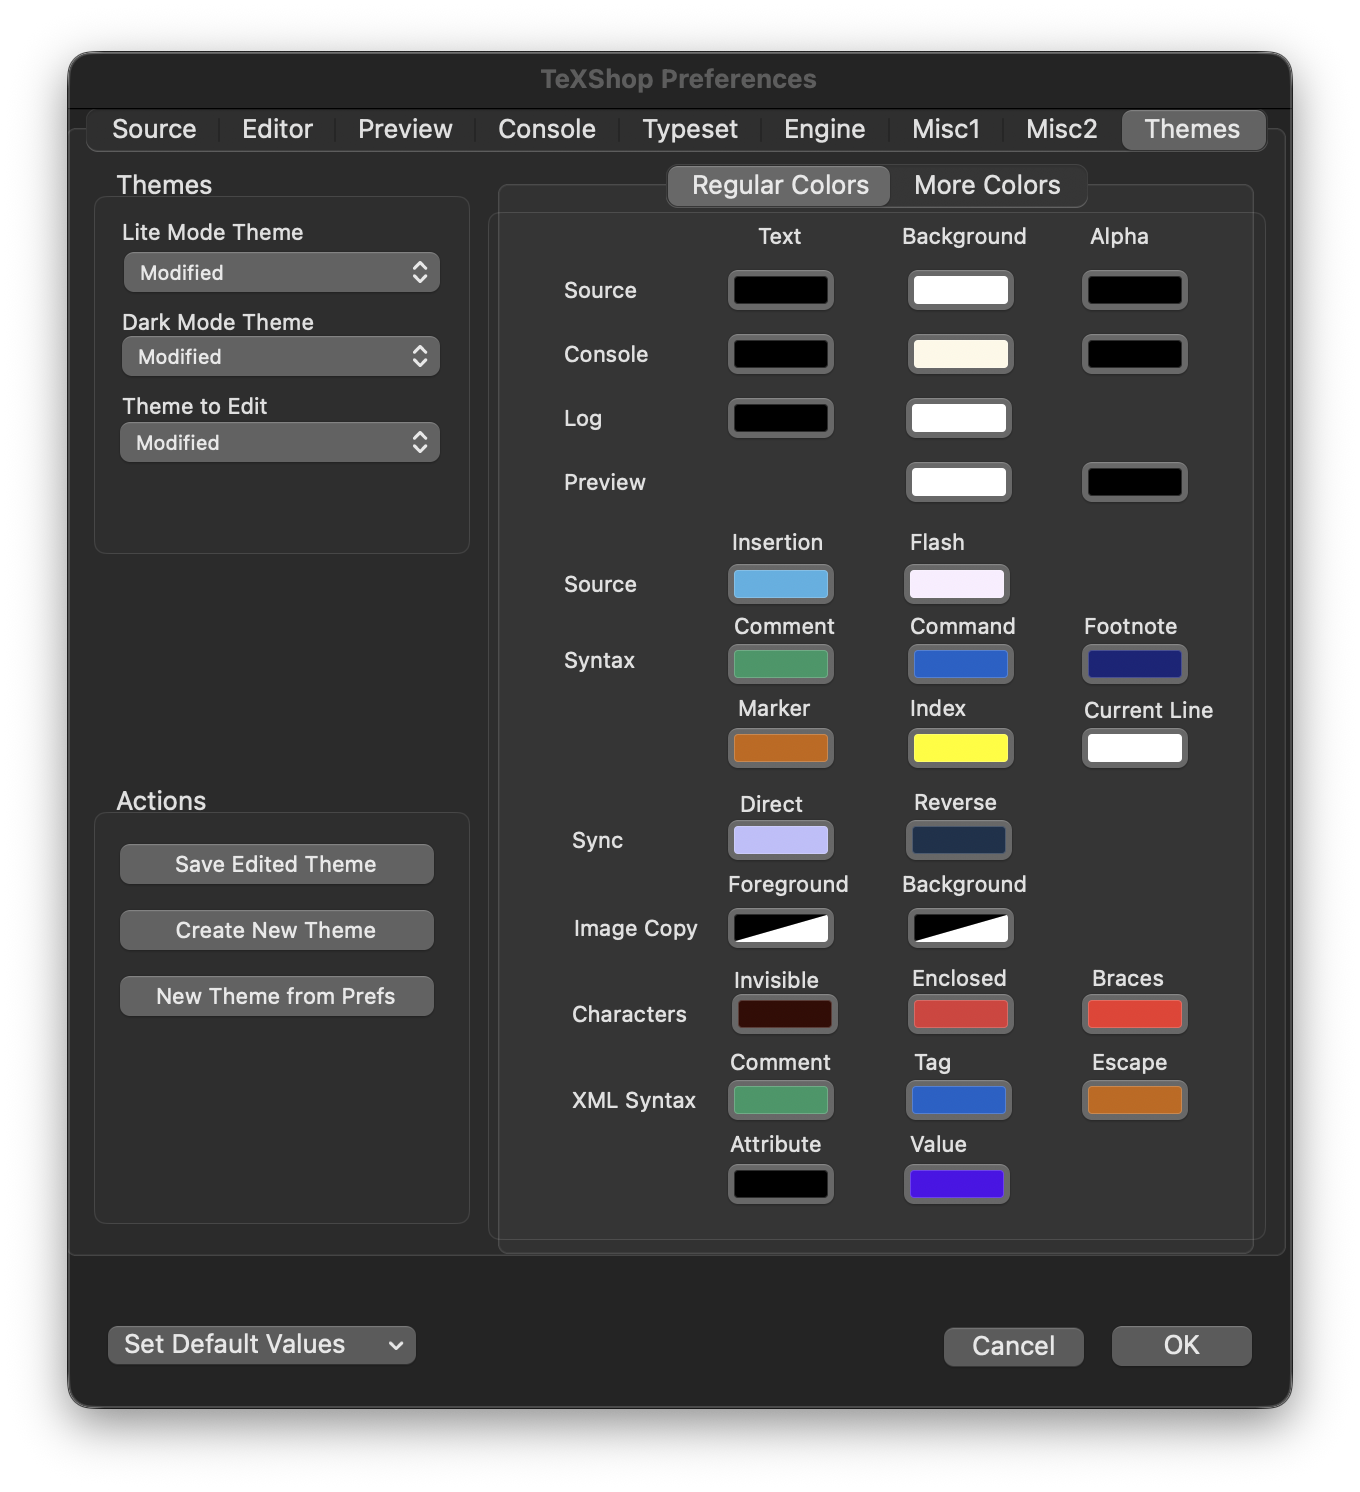Click the Save Edited Theme button
Viewport: 1360px width, 1492px height.
(x=276, y=865)
